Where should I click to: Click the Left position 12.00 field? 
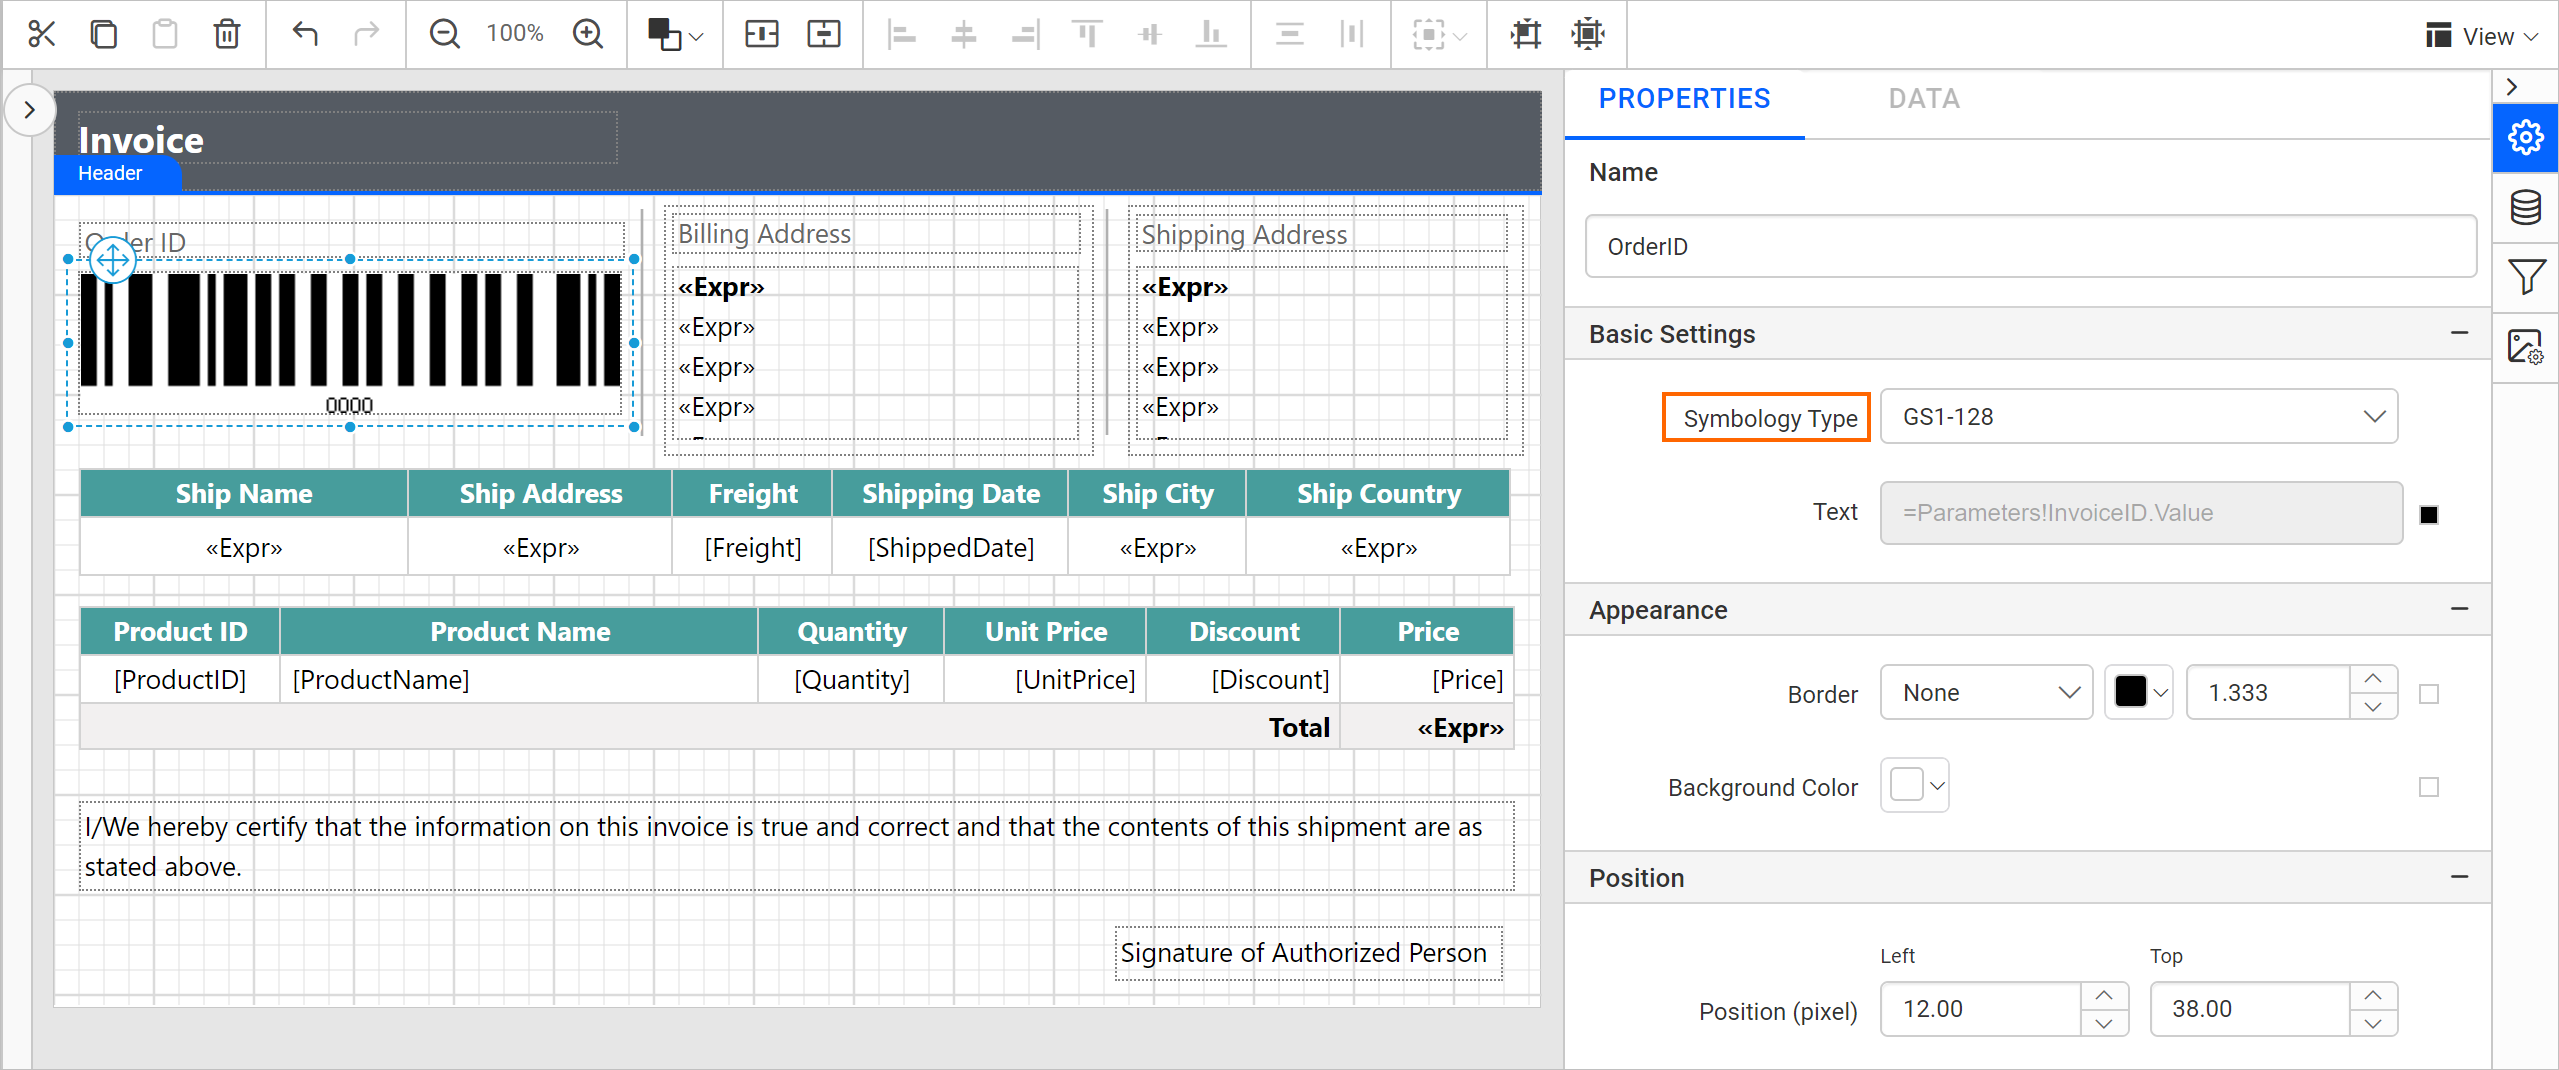[x=1980, y=1009]
